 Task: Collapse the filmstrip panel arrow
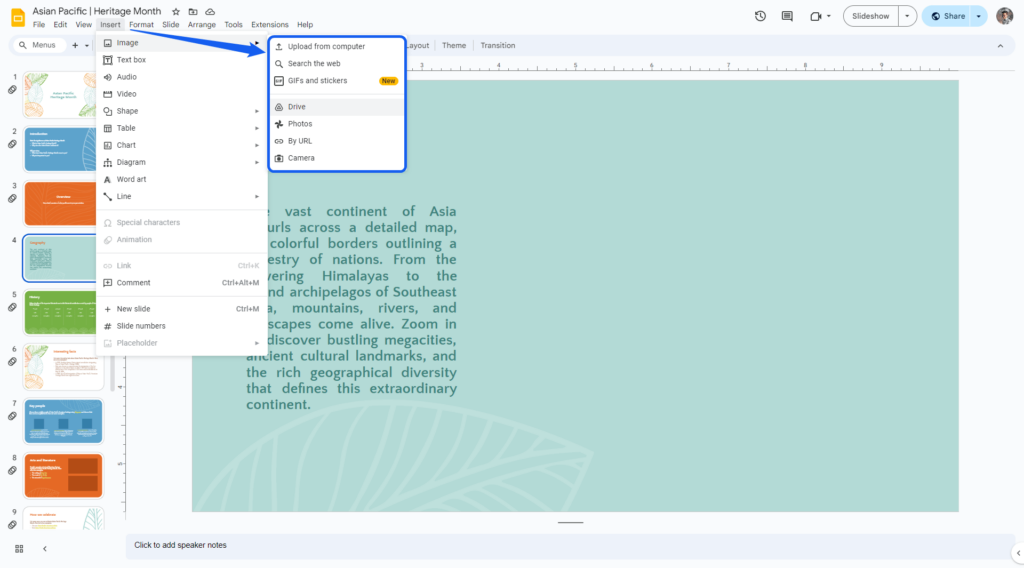[44, 548]
